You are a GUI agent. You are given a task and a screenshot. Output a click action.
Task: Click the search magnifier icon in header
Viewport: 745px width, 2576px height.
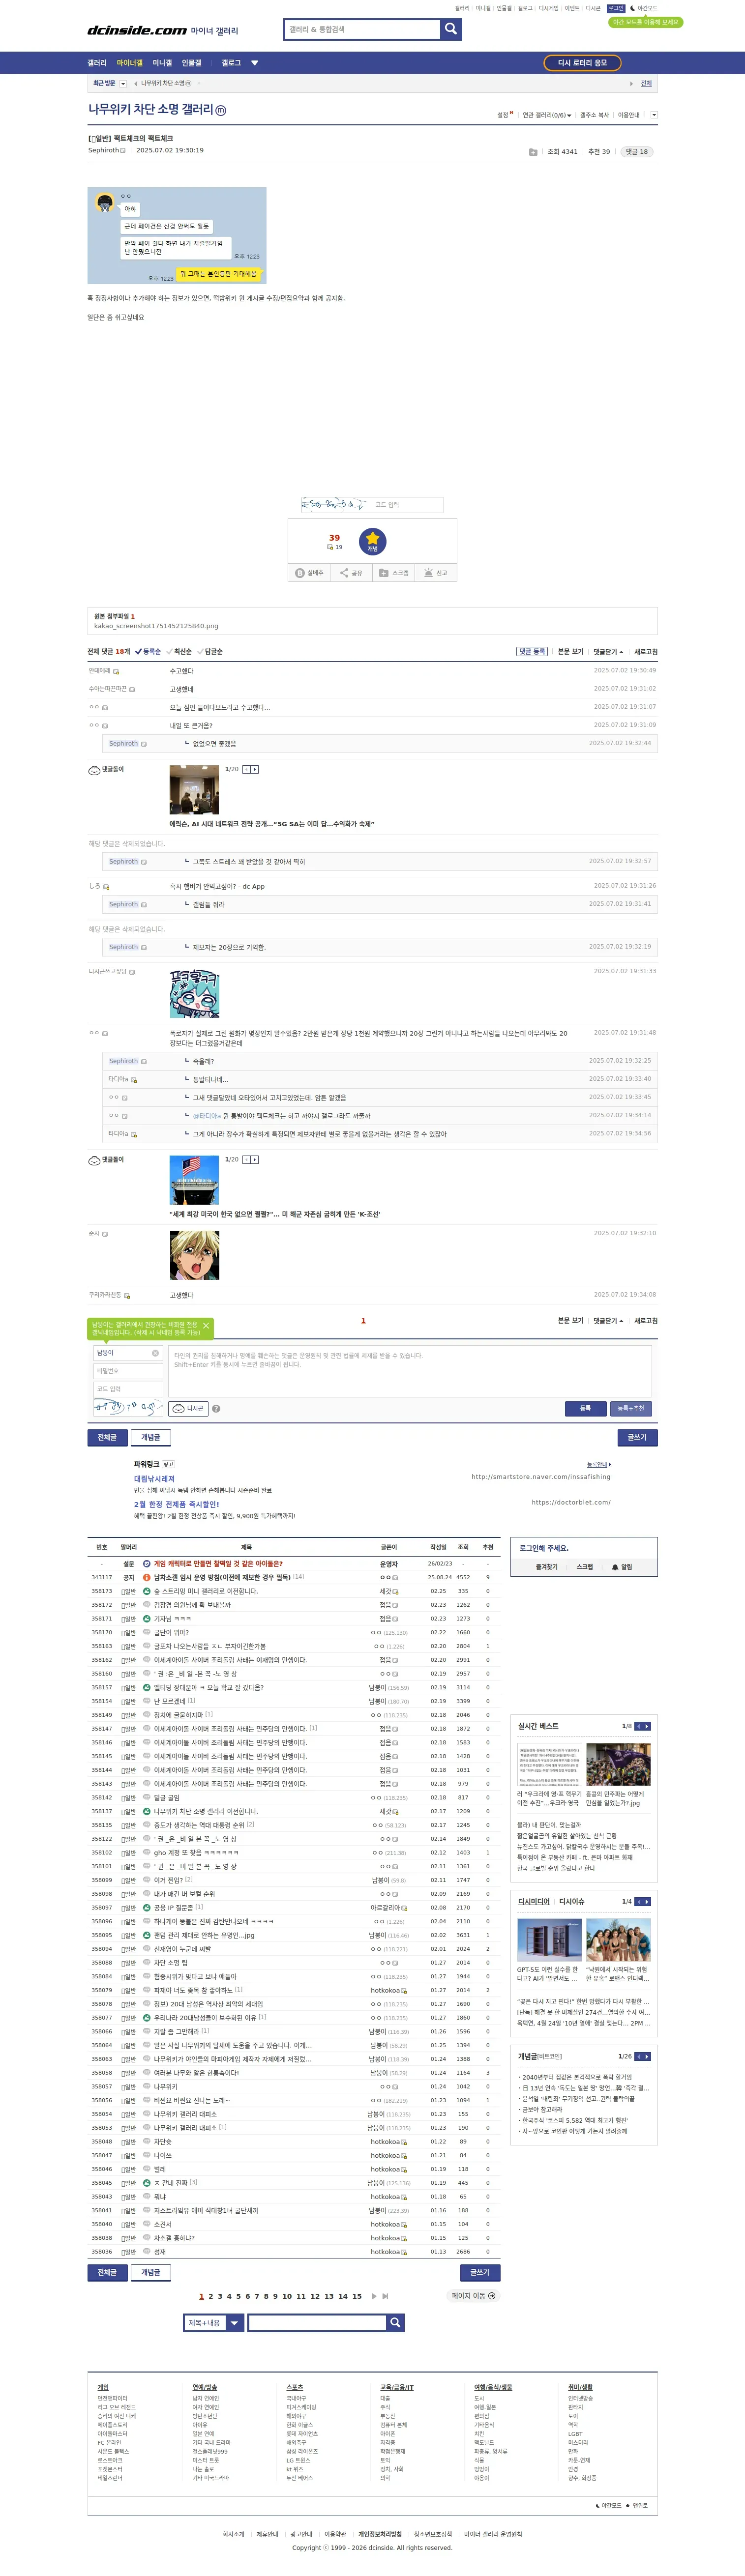451,29
